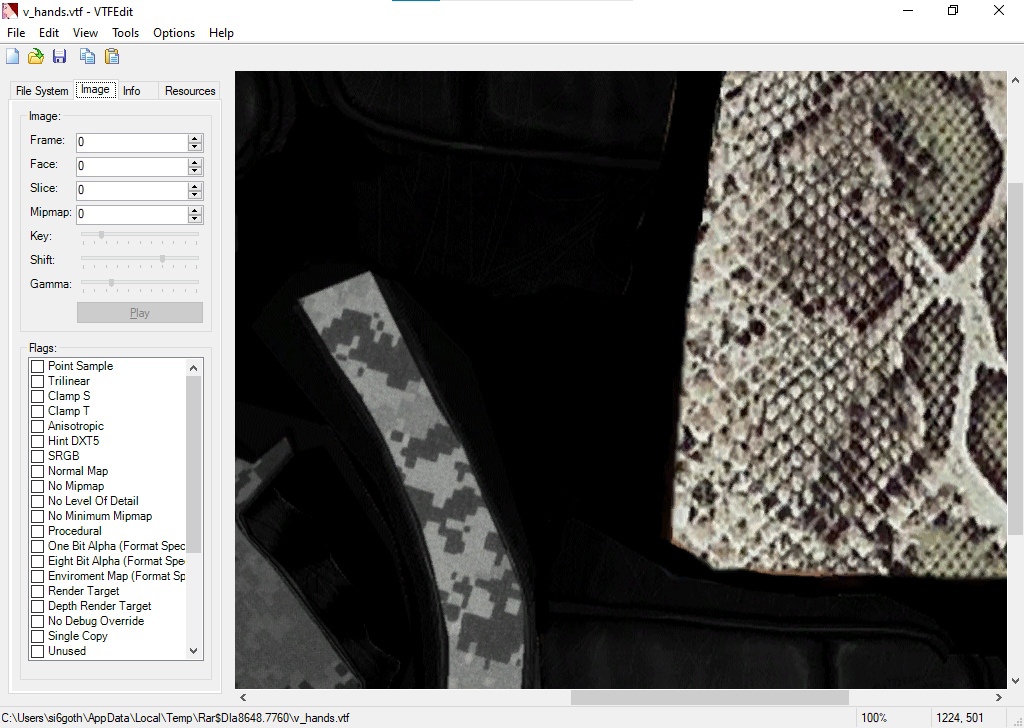Click image view scroll up arrow

pos(1015,80)
